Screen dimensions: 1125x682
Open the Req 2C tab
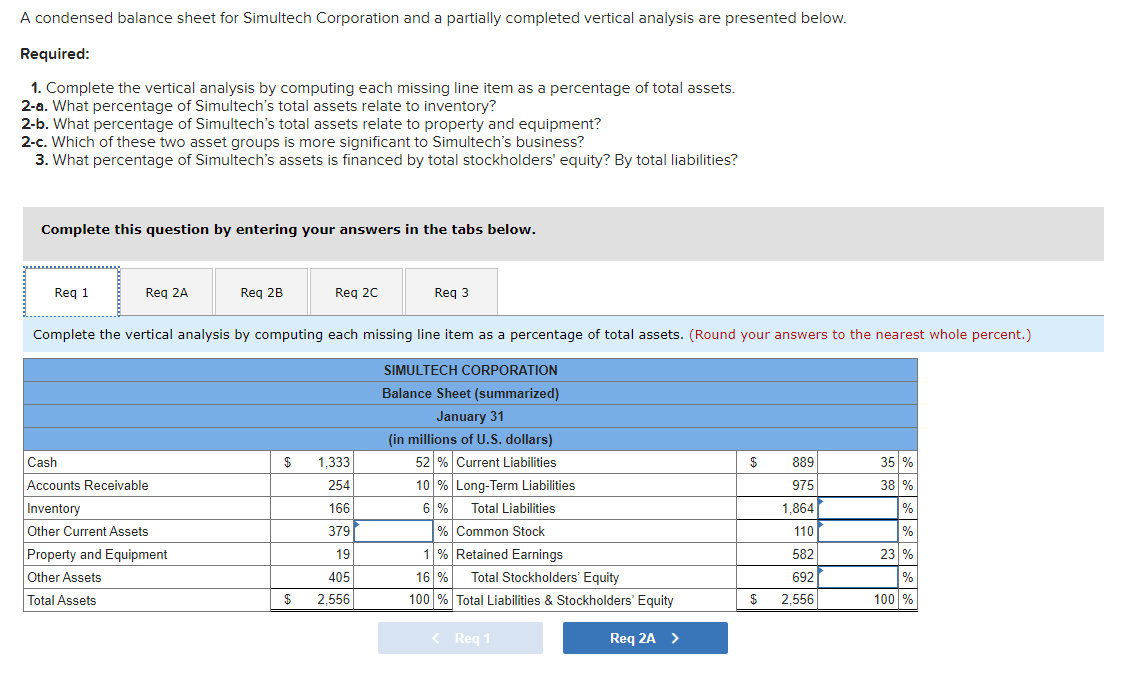tap(356, 291)
